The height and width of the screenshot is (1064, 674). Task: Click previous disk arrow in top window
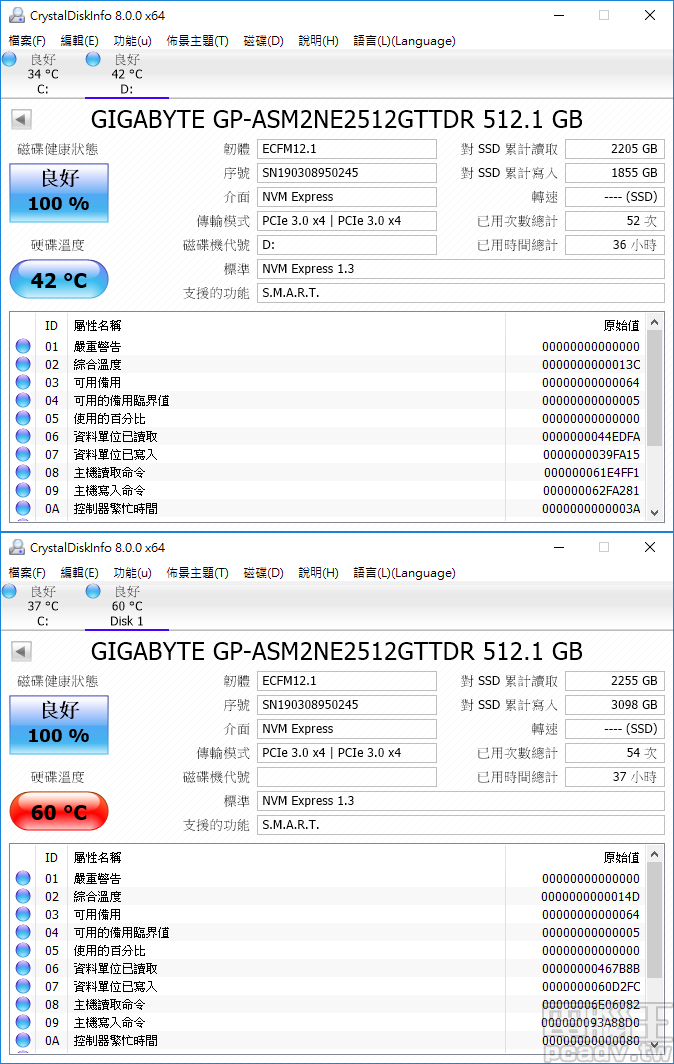(x=21, y=120)
